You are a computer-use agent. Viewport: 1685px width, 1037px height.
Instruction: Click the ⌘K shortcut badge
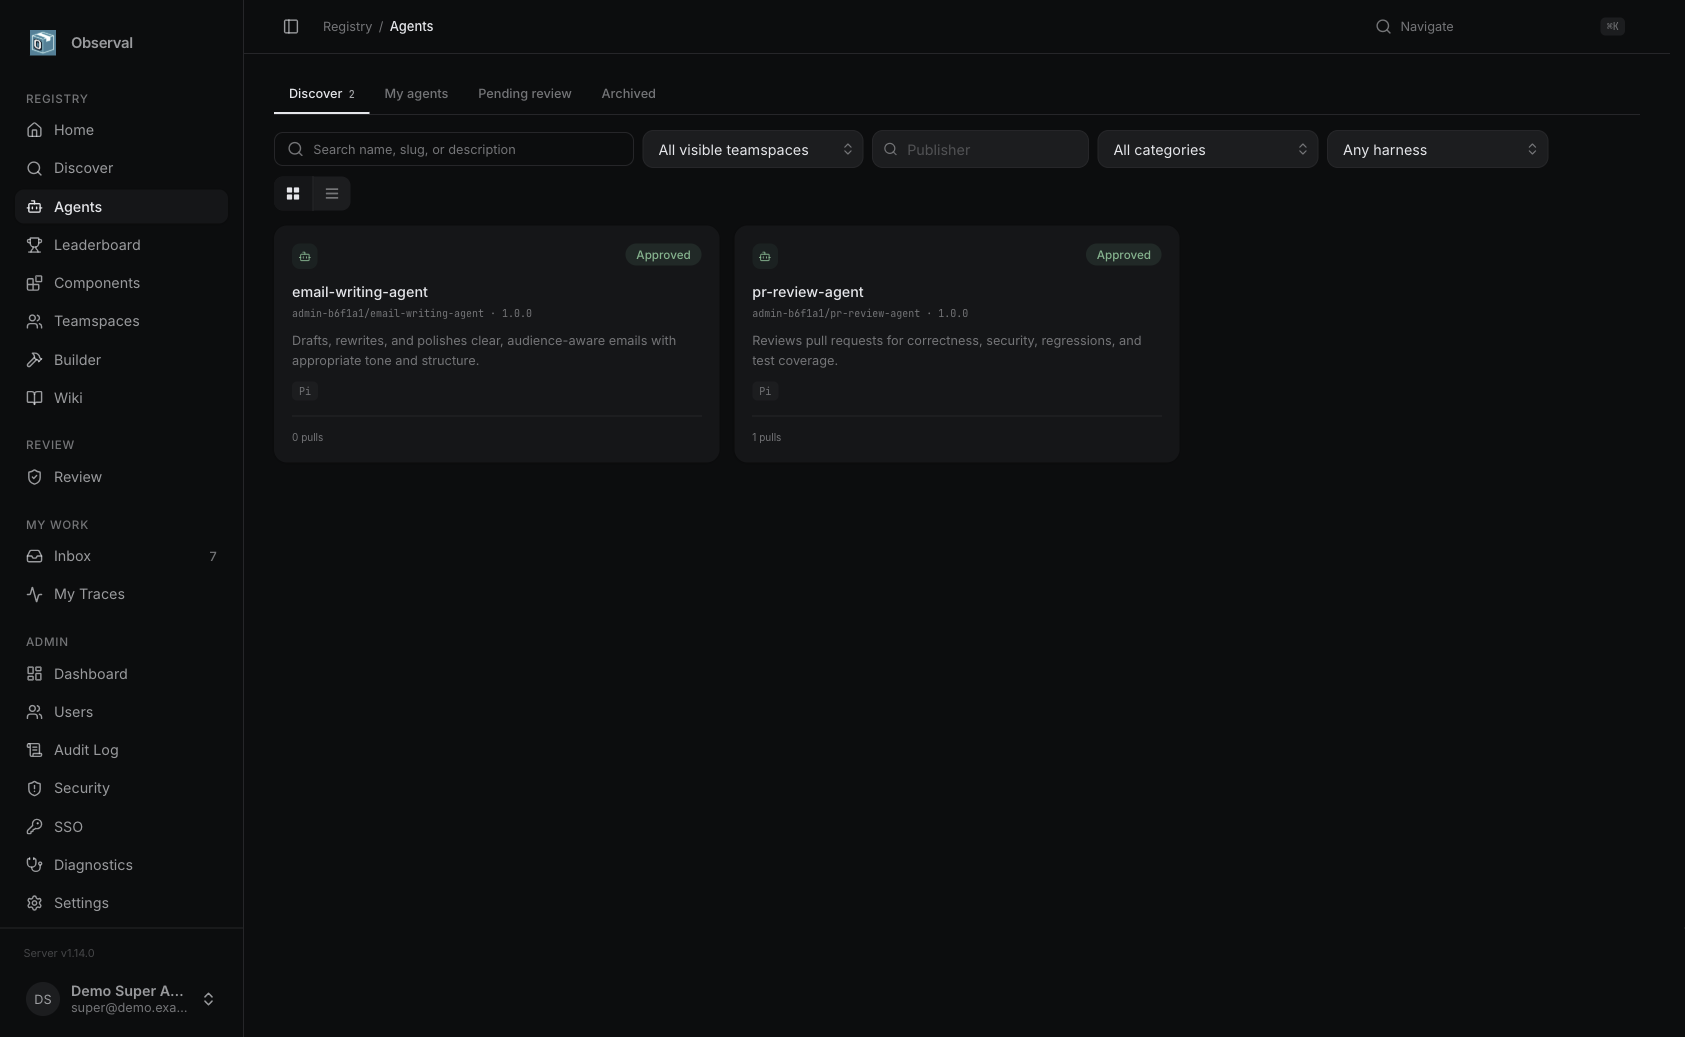[x=1612, y=26]
